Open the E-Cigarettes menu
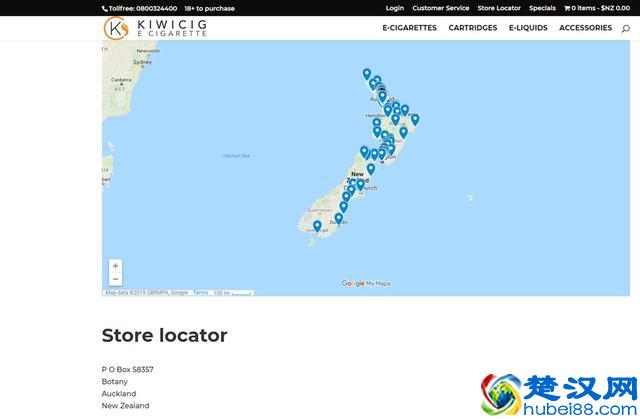The image size is (640, 419). 409,28
